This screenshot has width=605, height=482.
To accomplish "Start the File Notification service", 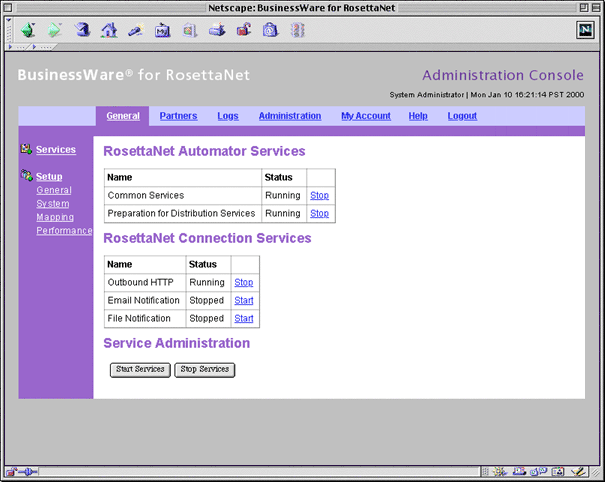I will (x=244, y=318).
